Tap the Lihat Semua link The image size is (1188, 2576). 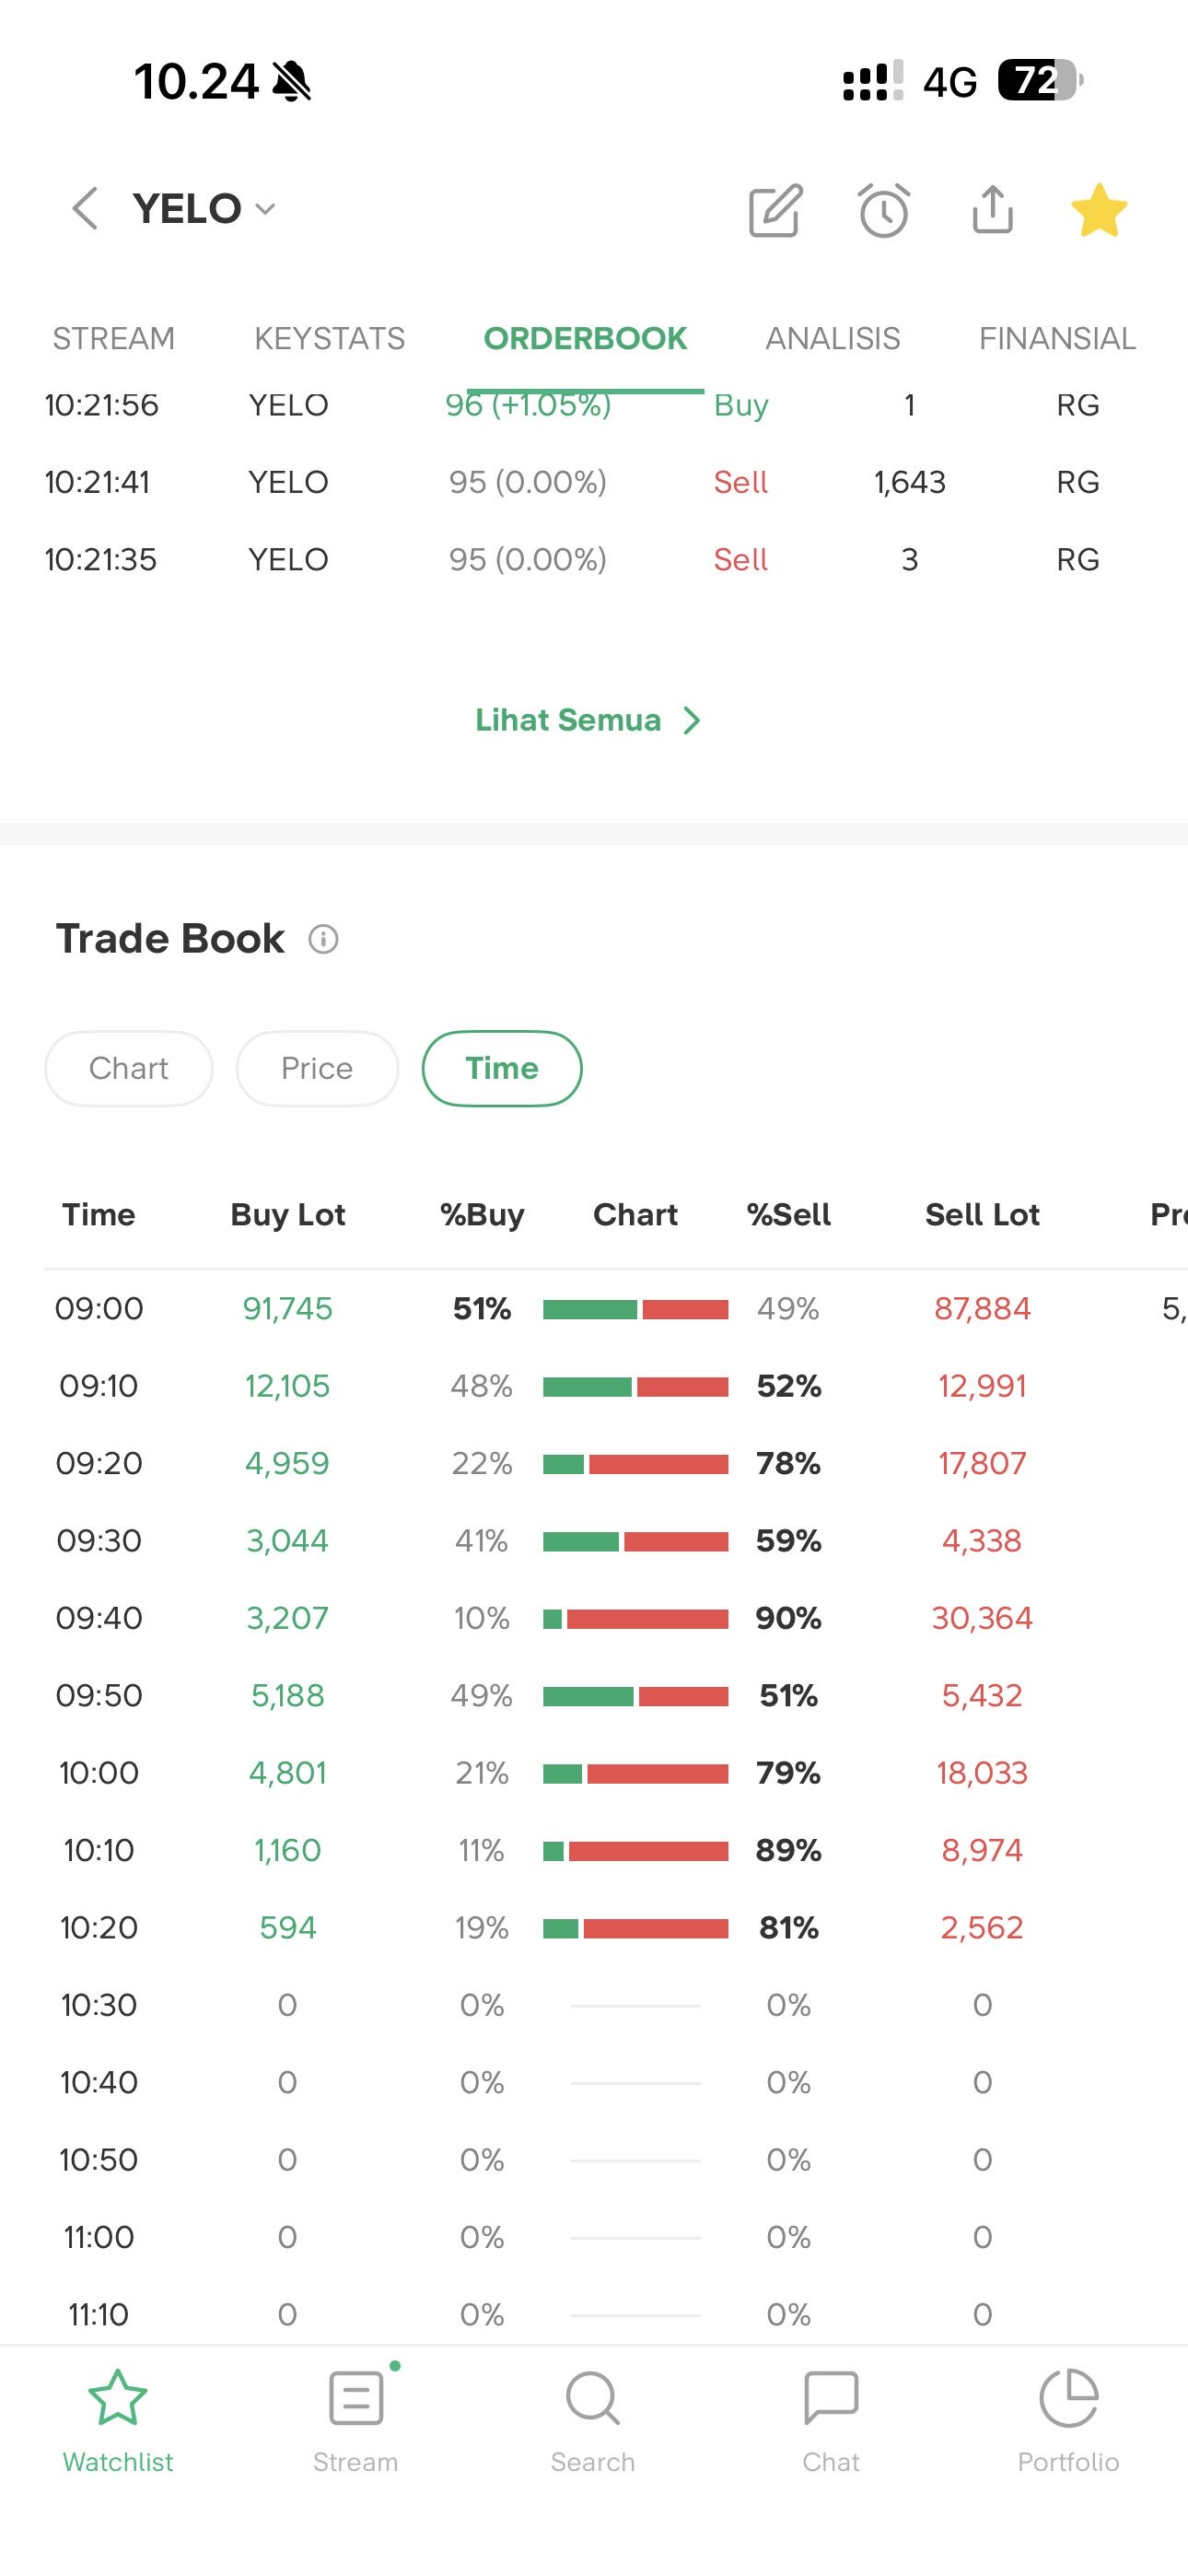click(588, 720)
